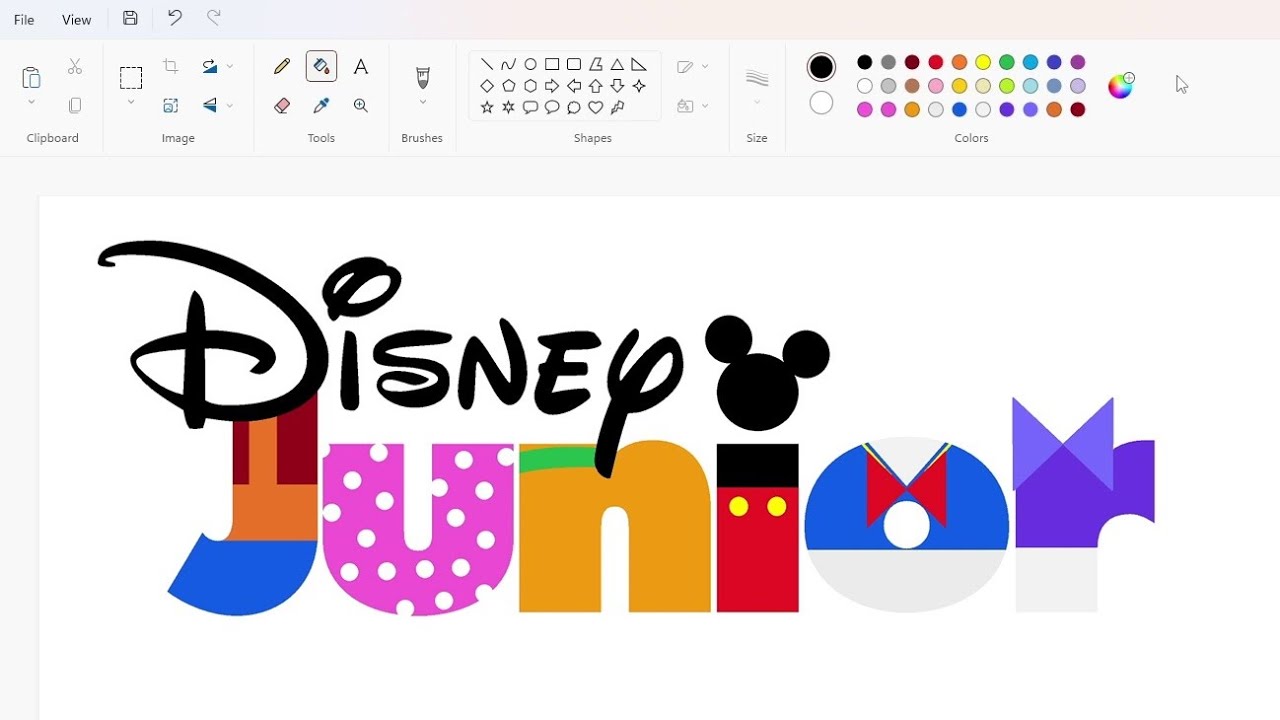Select the white Color 2 swatch

pyautogui.click(x=821, y=103)
